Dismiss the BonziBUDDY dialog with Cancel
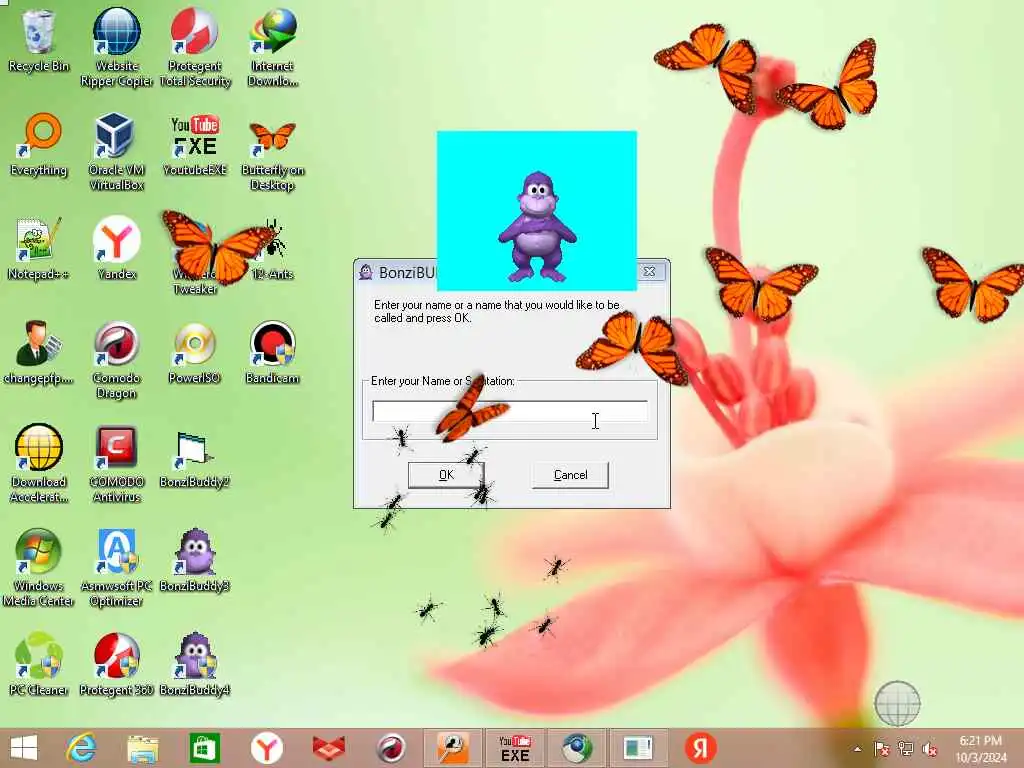The width and height of the screenshot is (1024, 768). click(x=570, y=475)
